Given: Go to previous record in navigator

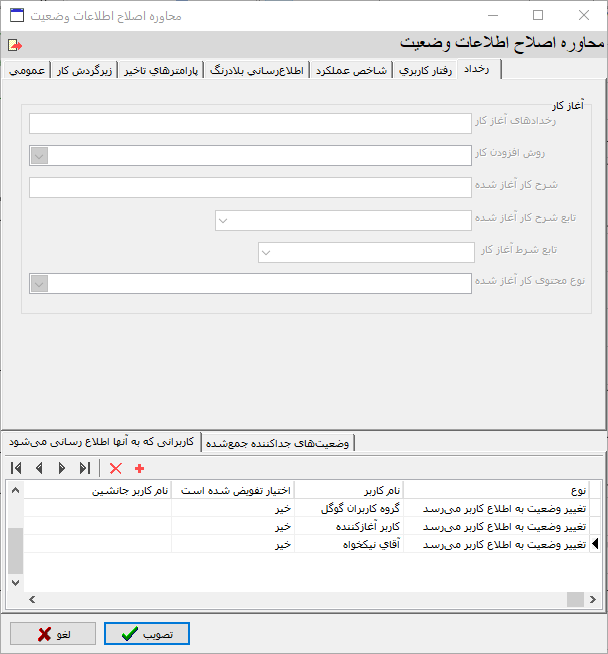Looking at the screenshot, I should pyautogui.click(x=39, y=468).
